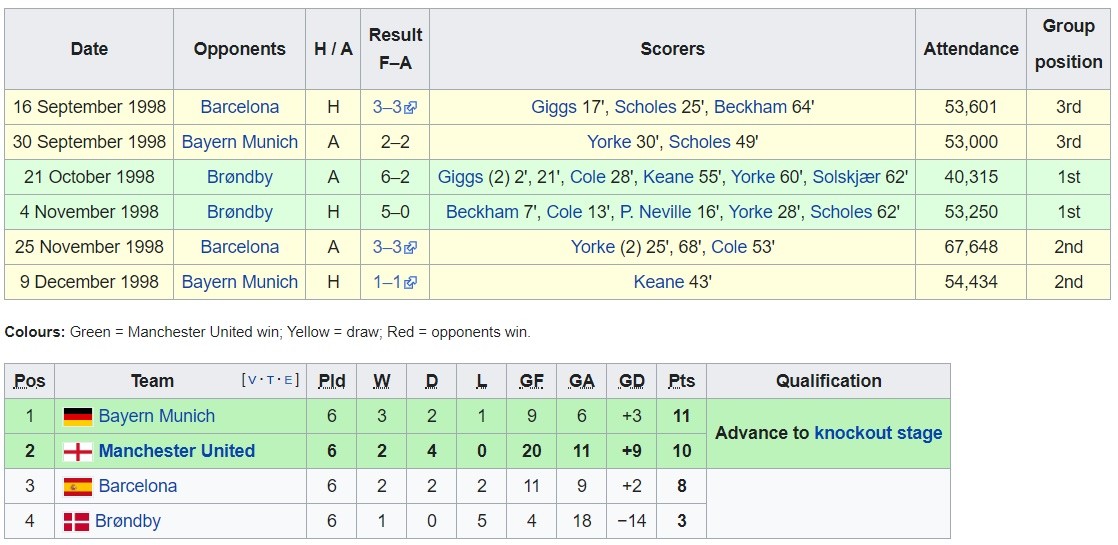This screenshot has width=1118, height=545.
Task: Click the T (talk template) link
Action: (270, 380)
